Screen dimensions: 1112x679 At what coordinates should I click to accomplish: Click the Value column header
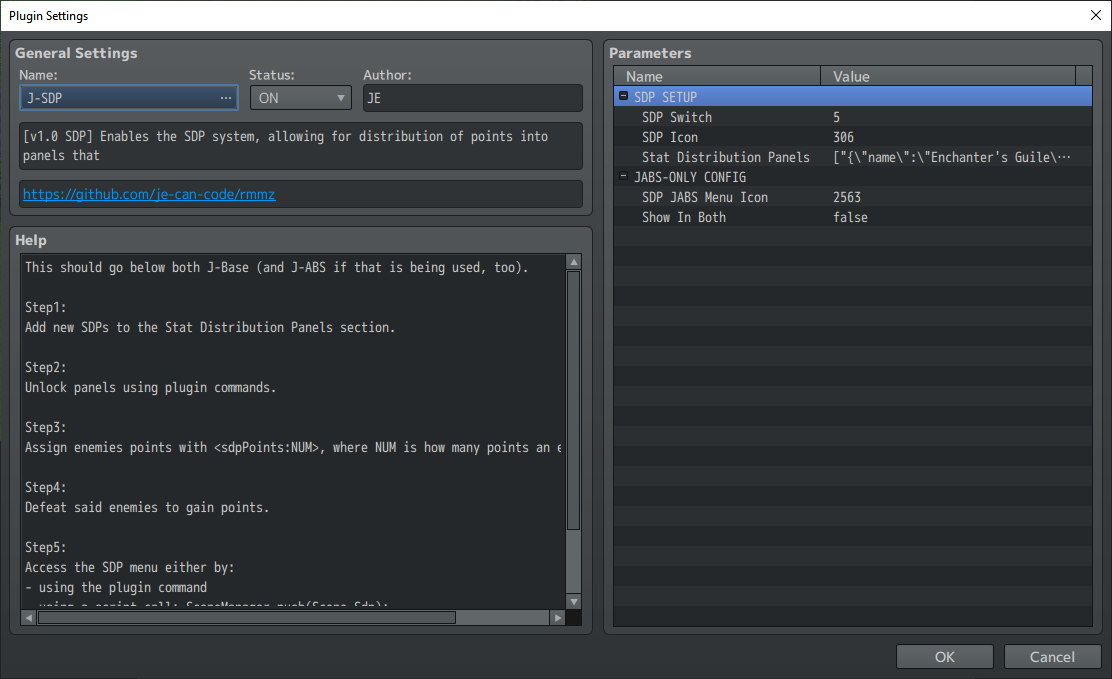[x=948, y=76]
